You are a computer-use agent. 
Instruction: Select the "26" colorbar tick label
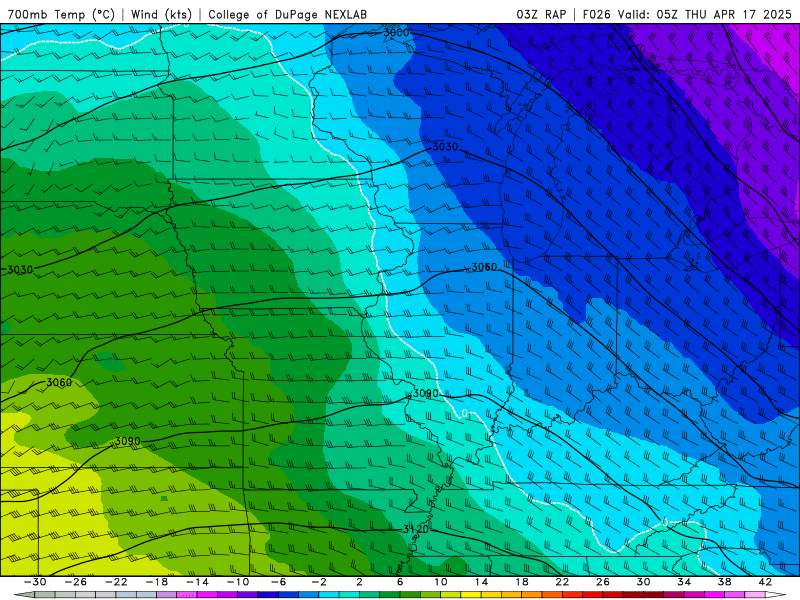coord(603,582)
